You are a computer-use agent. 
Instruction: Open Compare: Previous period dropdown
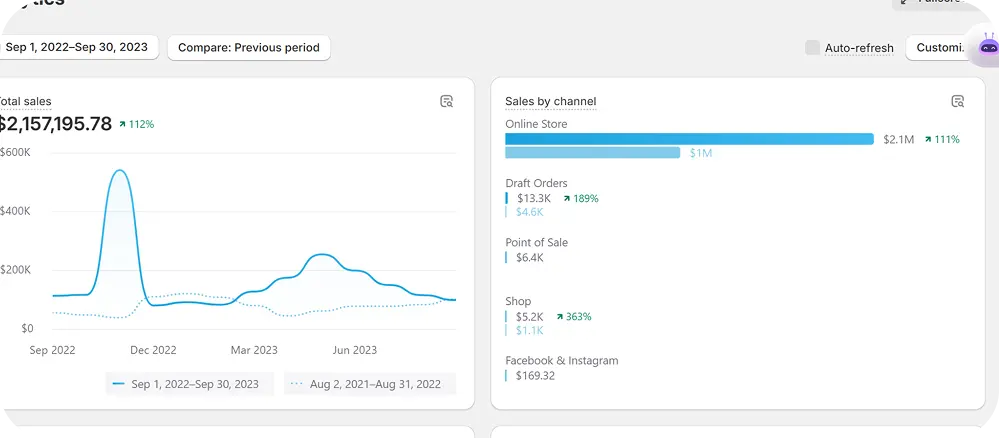point(249,48)
